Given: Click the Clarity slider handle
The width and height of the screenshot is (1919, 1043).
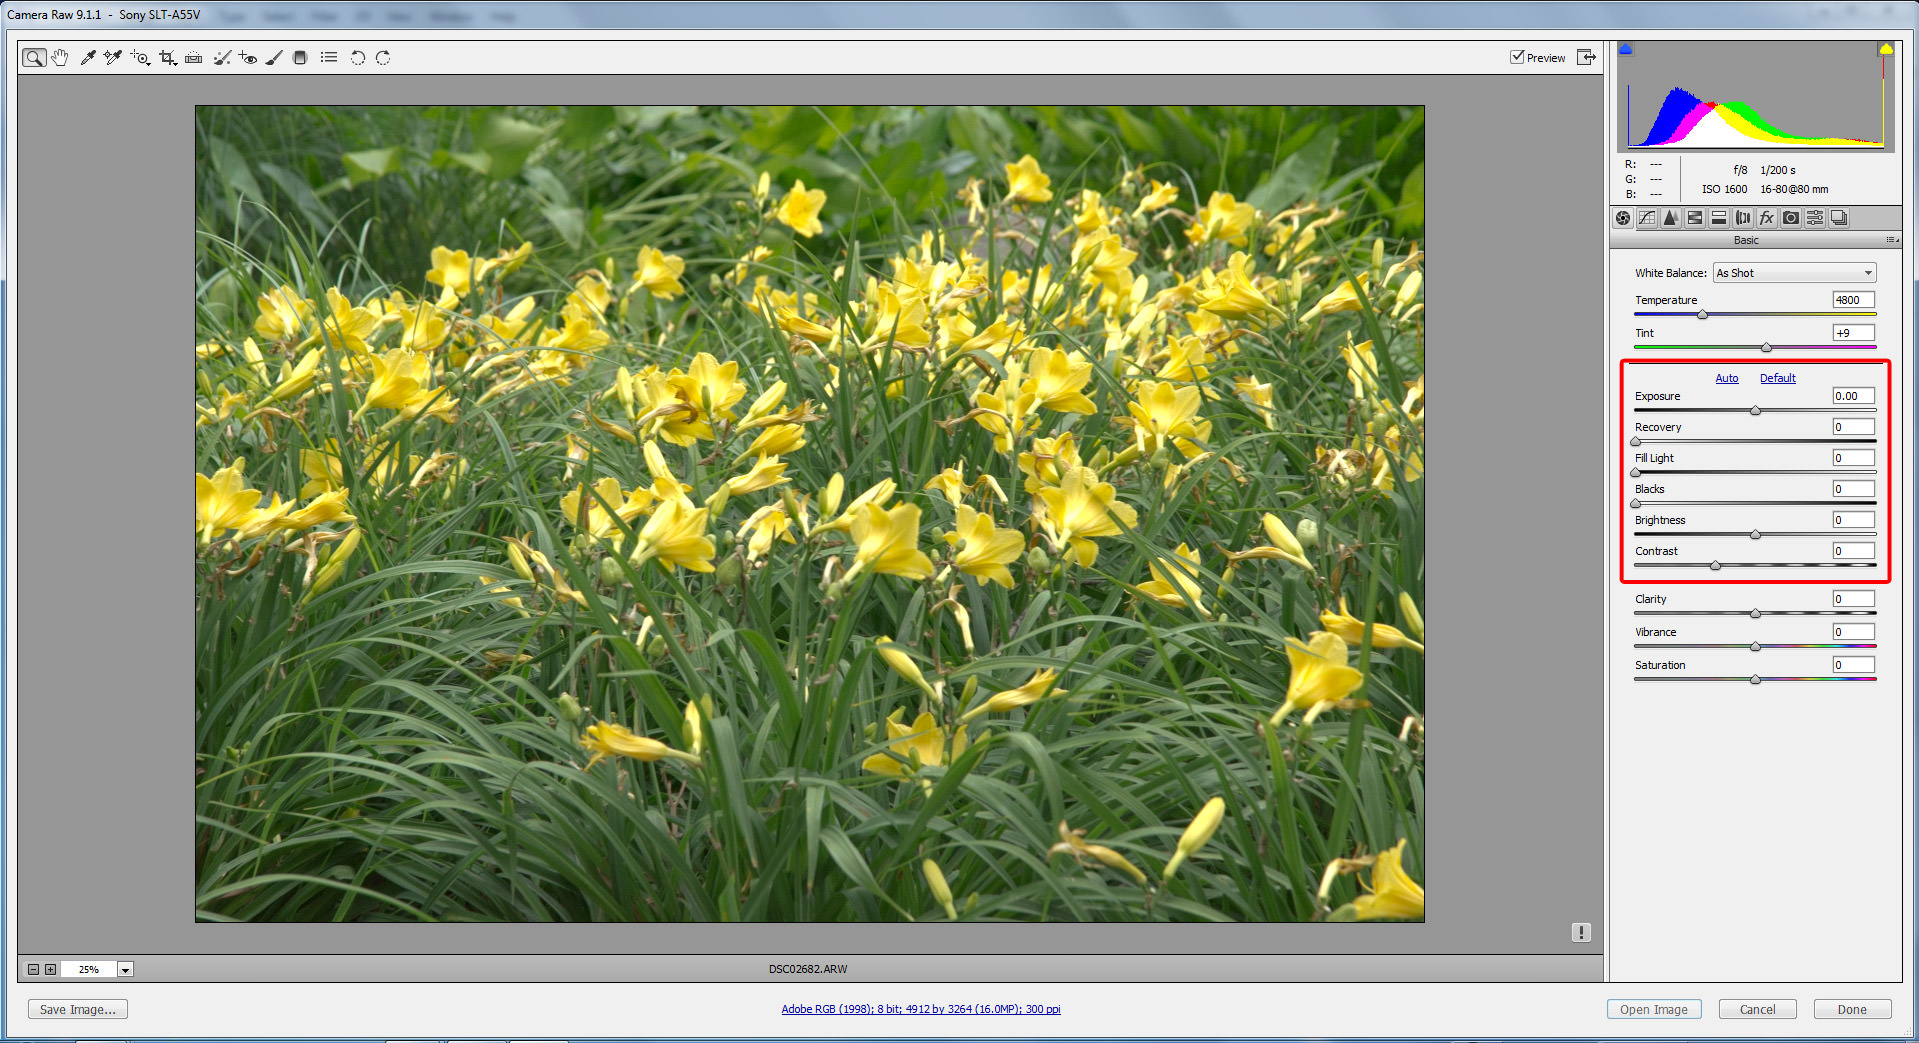Looking at the screenshot, I should click(1755, 614).
